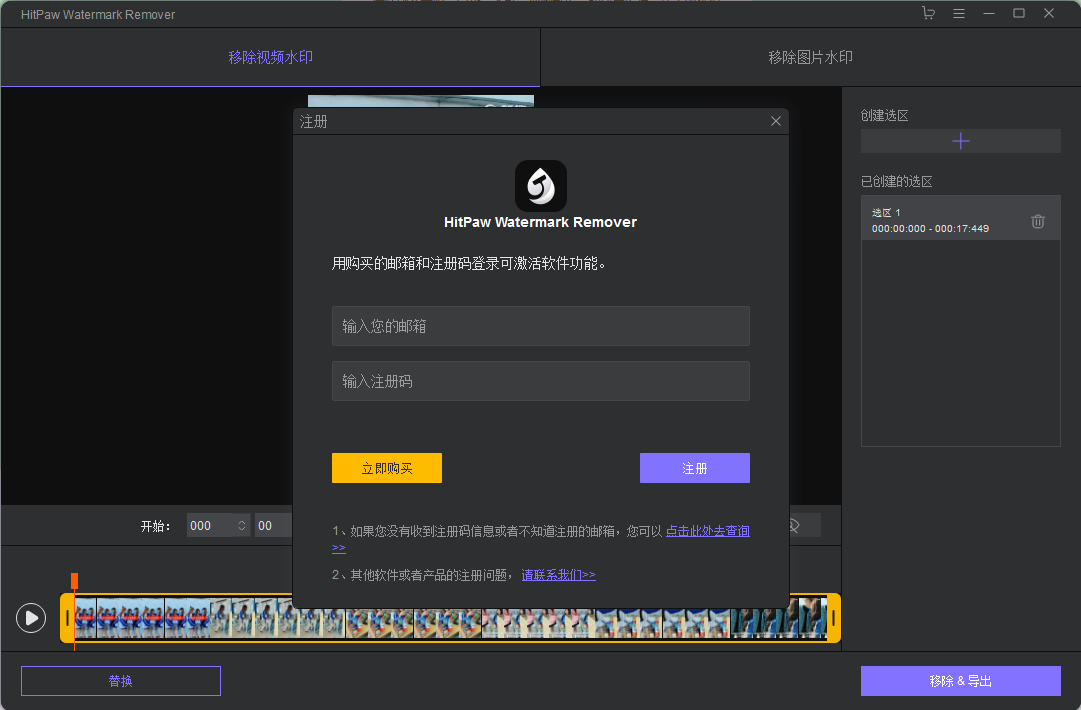Close the HitPaw Watermark Remover window
The image size is (1081, 710).
(1049, 13)
